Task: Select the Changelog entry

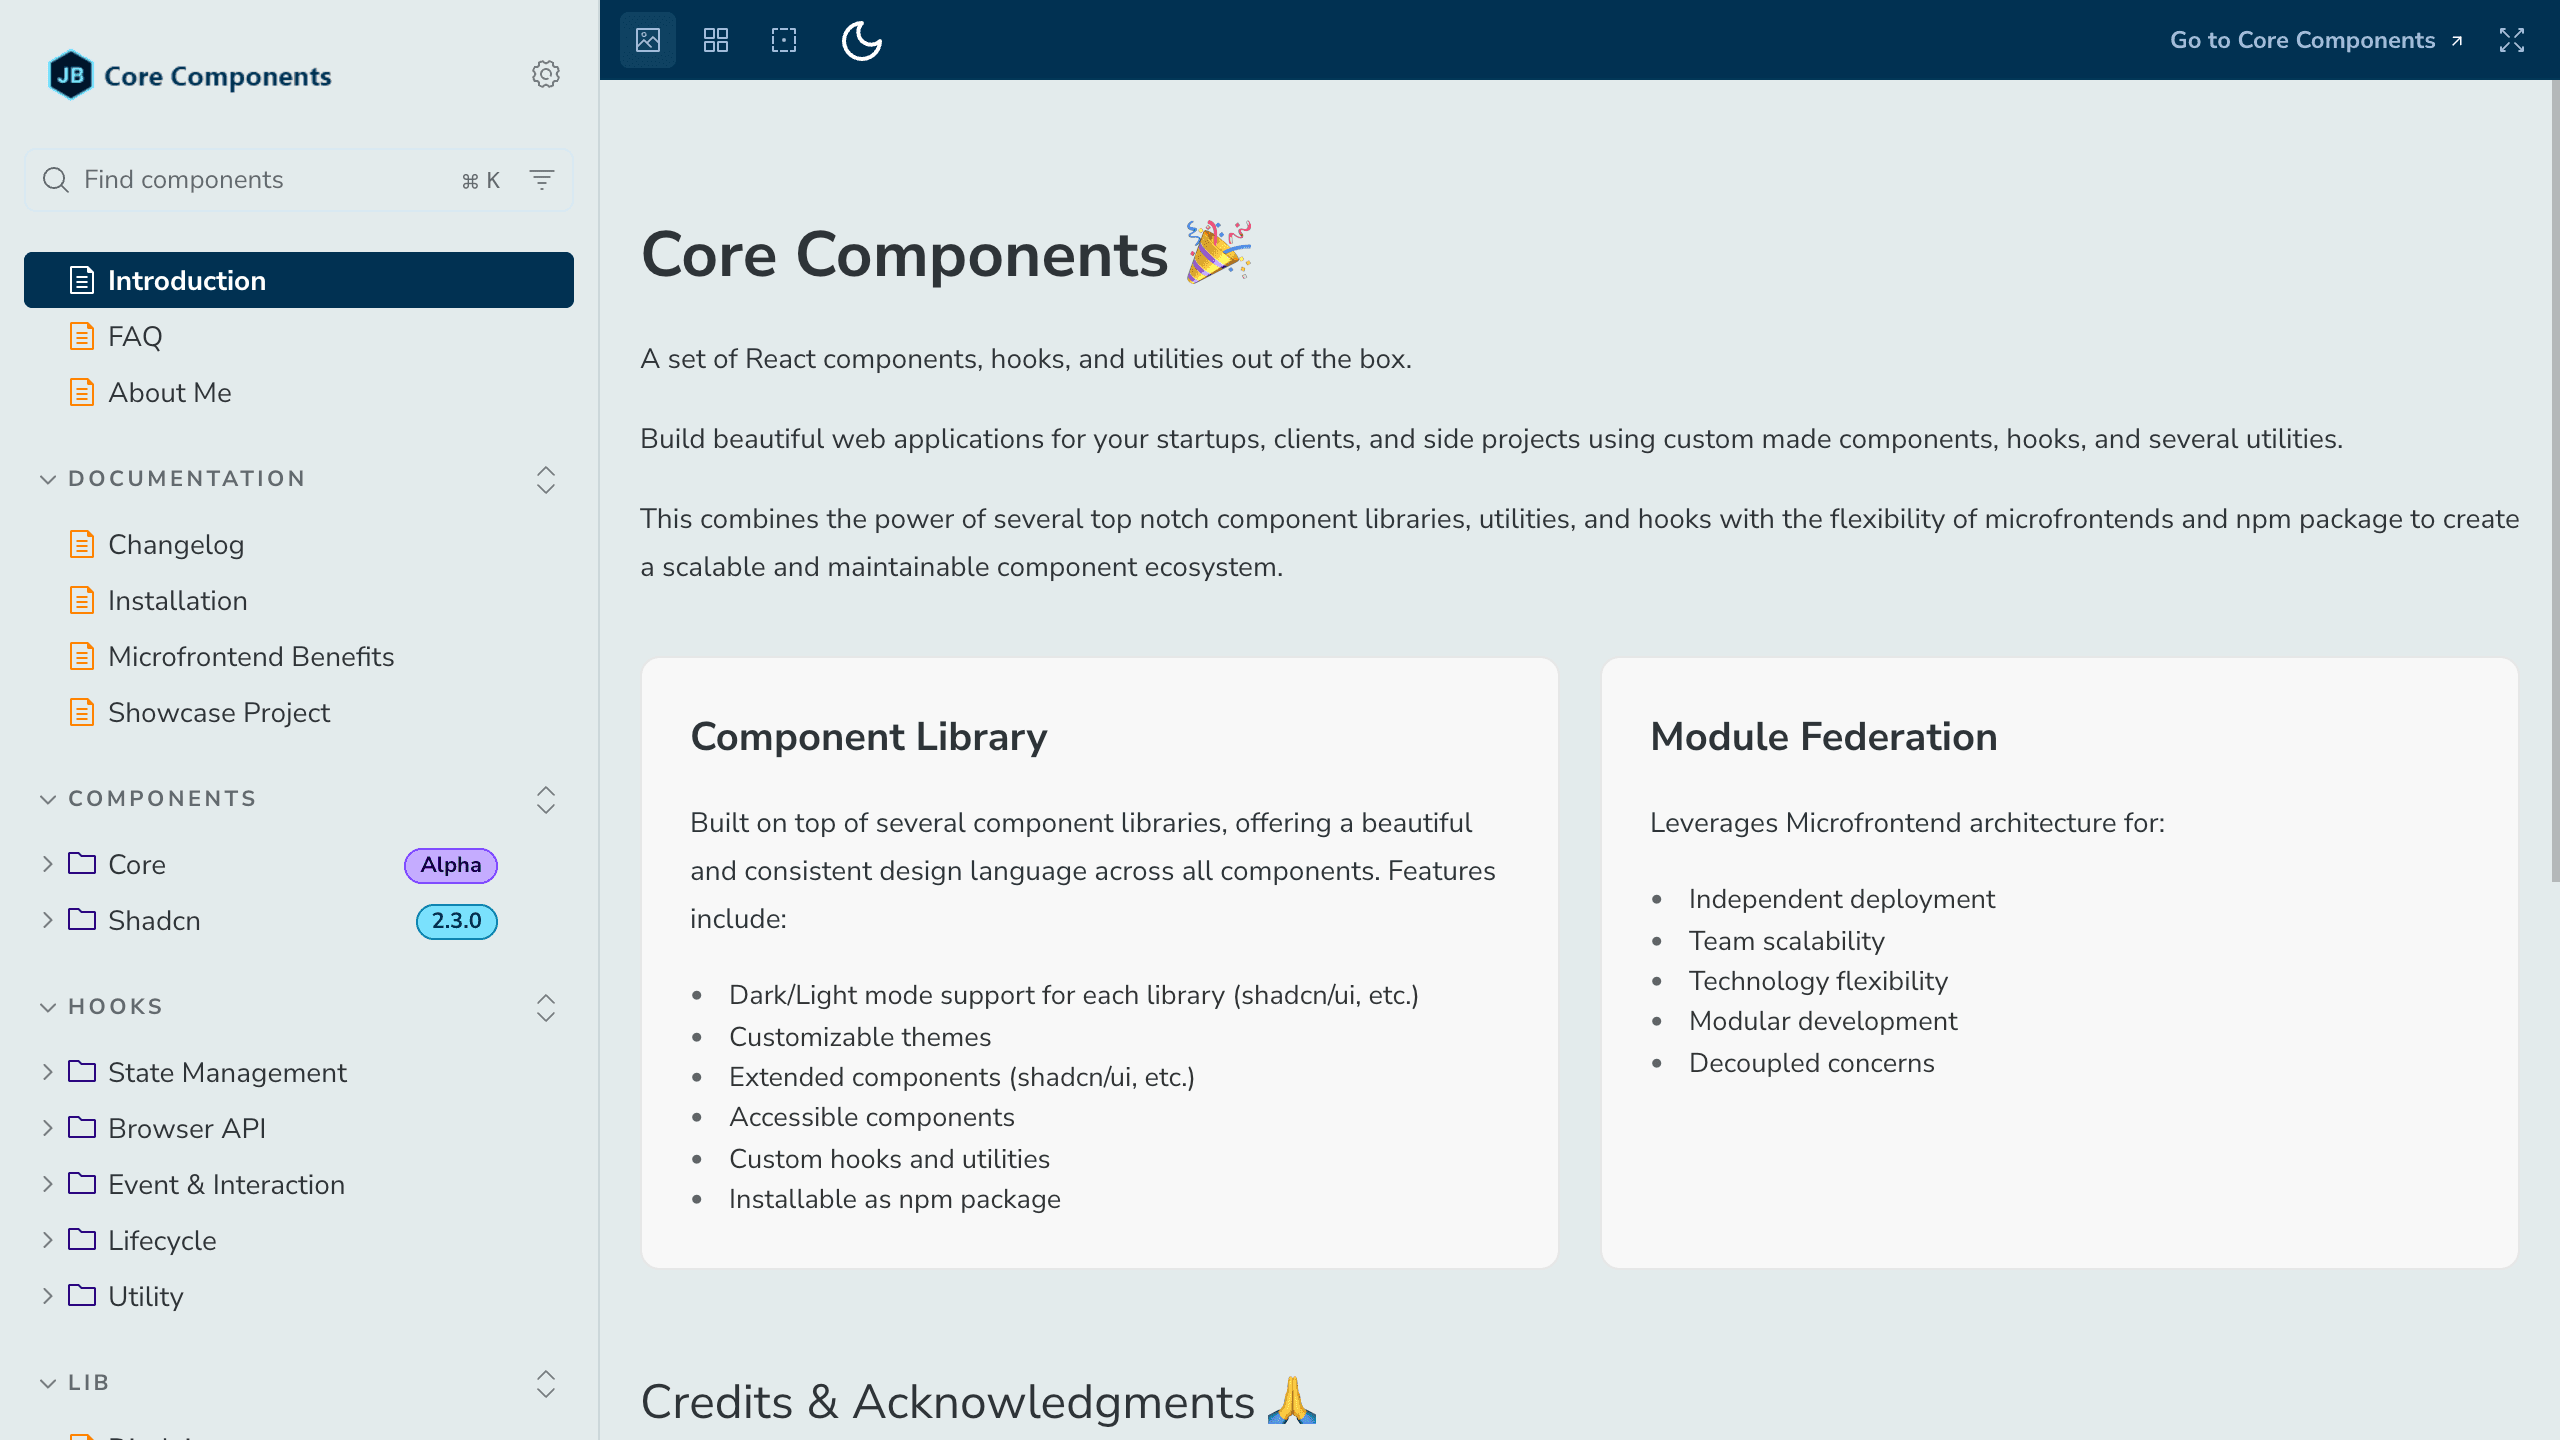Action: pos(176,545)
